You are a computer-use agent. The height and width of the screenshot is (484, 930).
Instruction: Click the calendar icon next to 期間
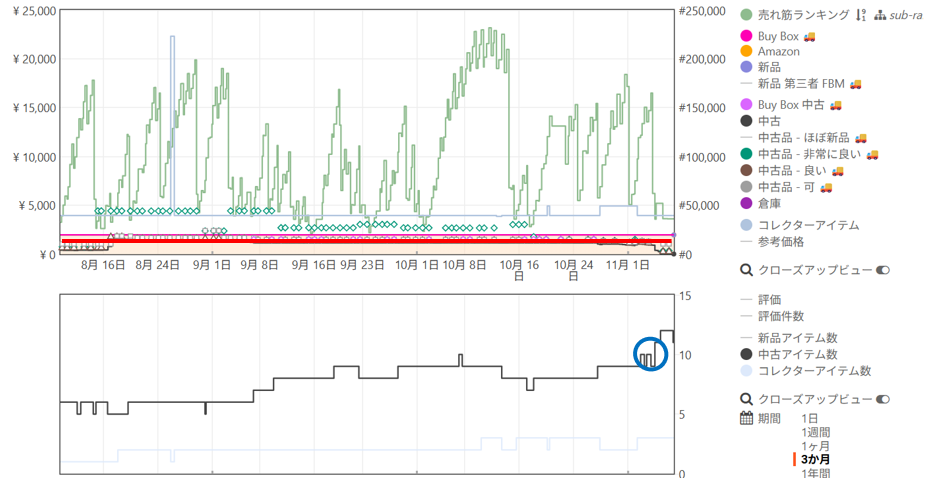click(x=746, y=418)
